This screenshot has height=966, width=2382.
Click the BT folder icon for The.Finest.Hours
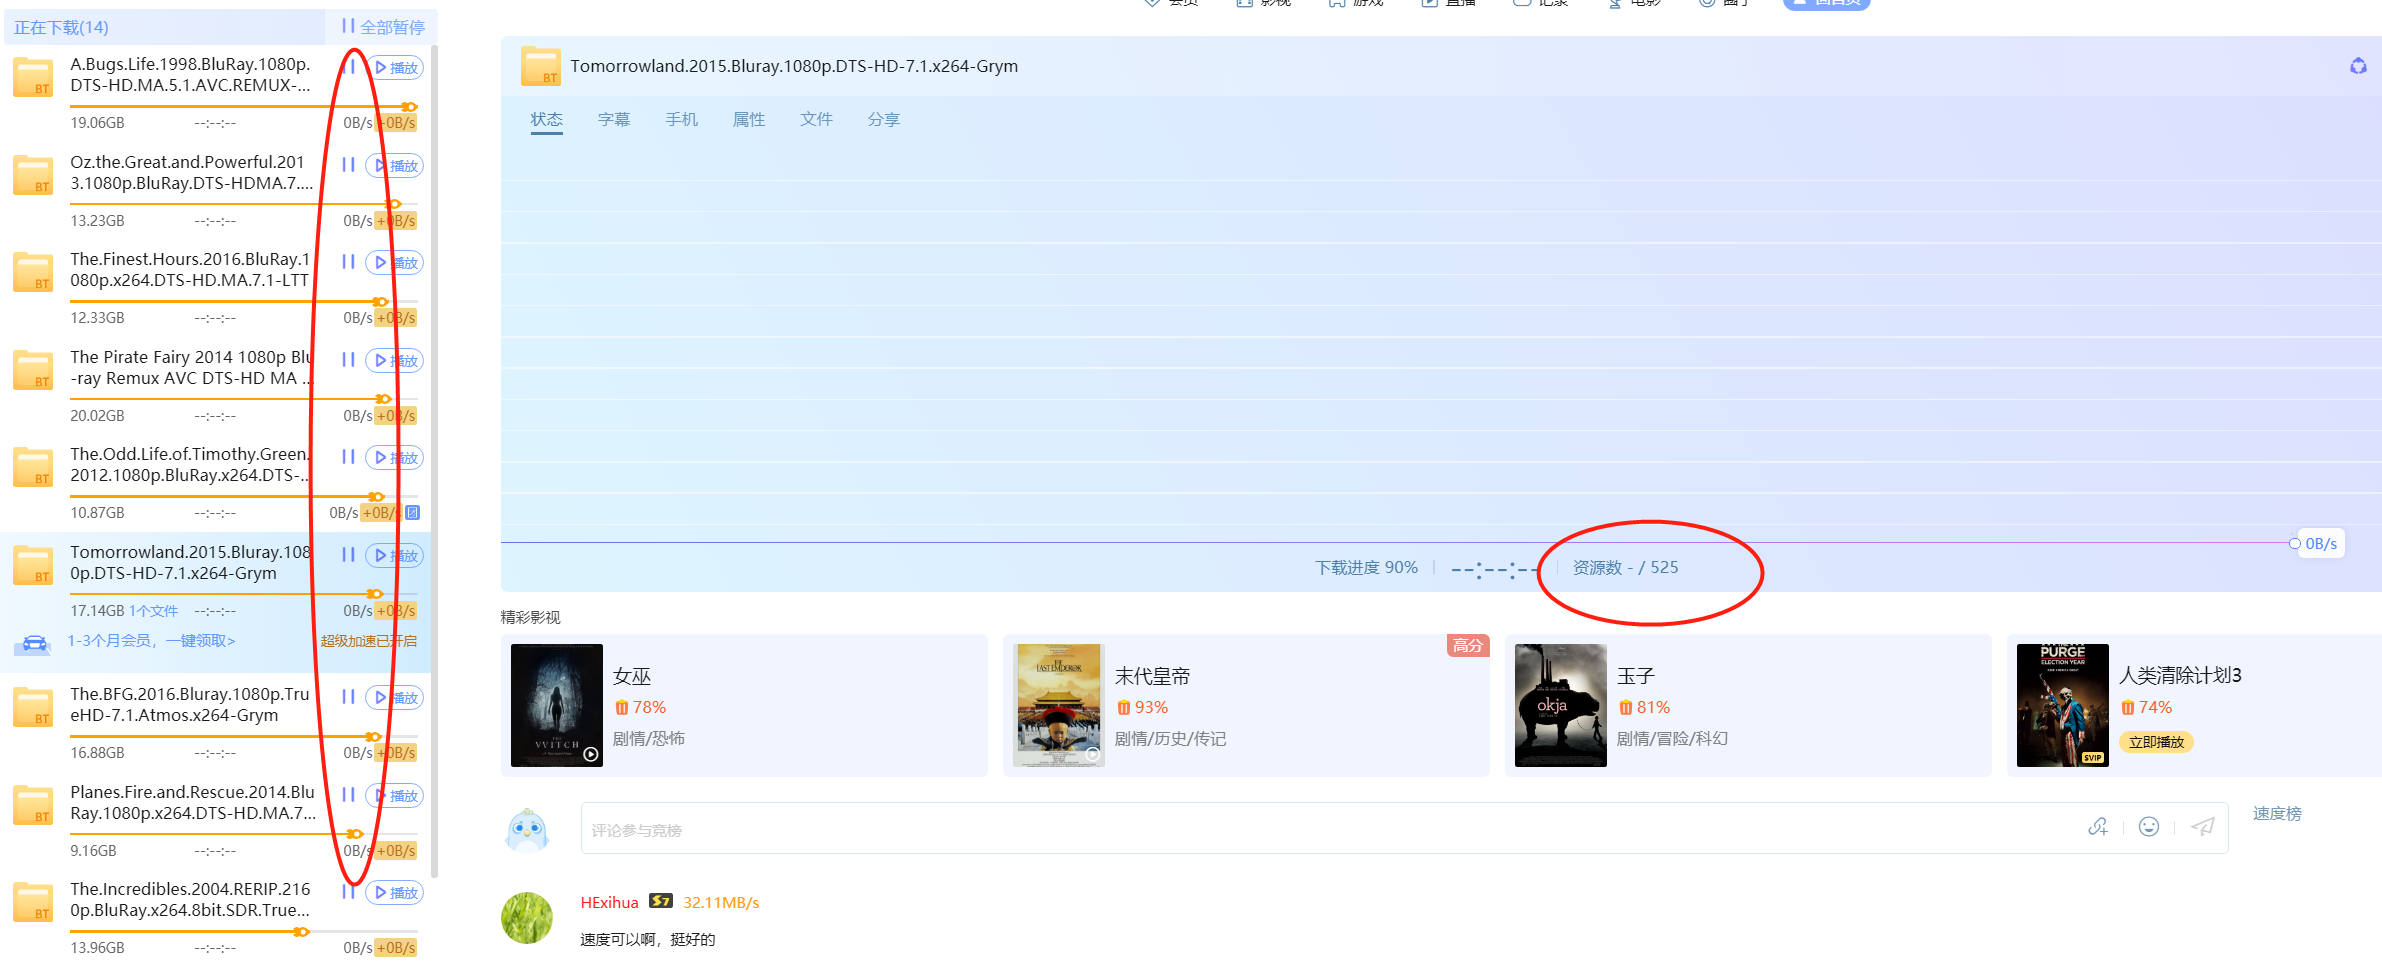[33, 272]
